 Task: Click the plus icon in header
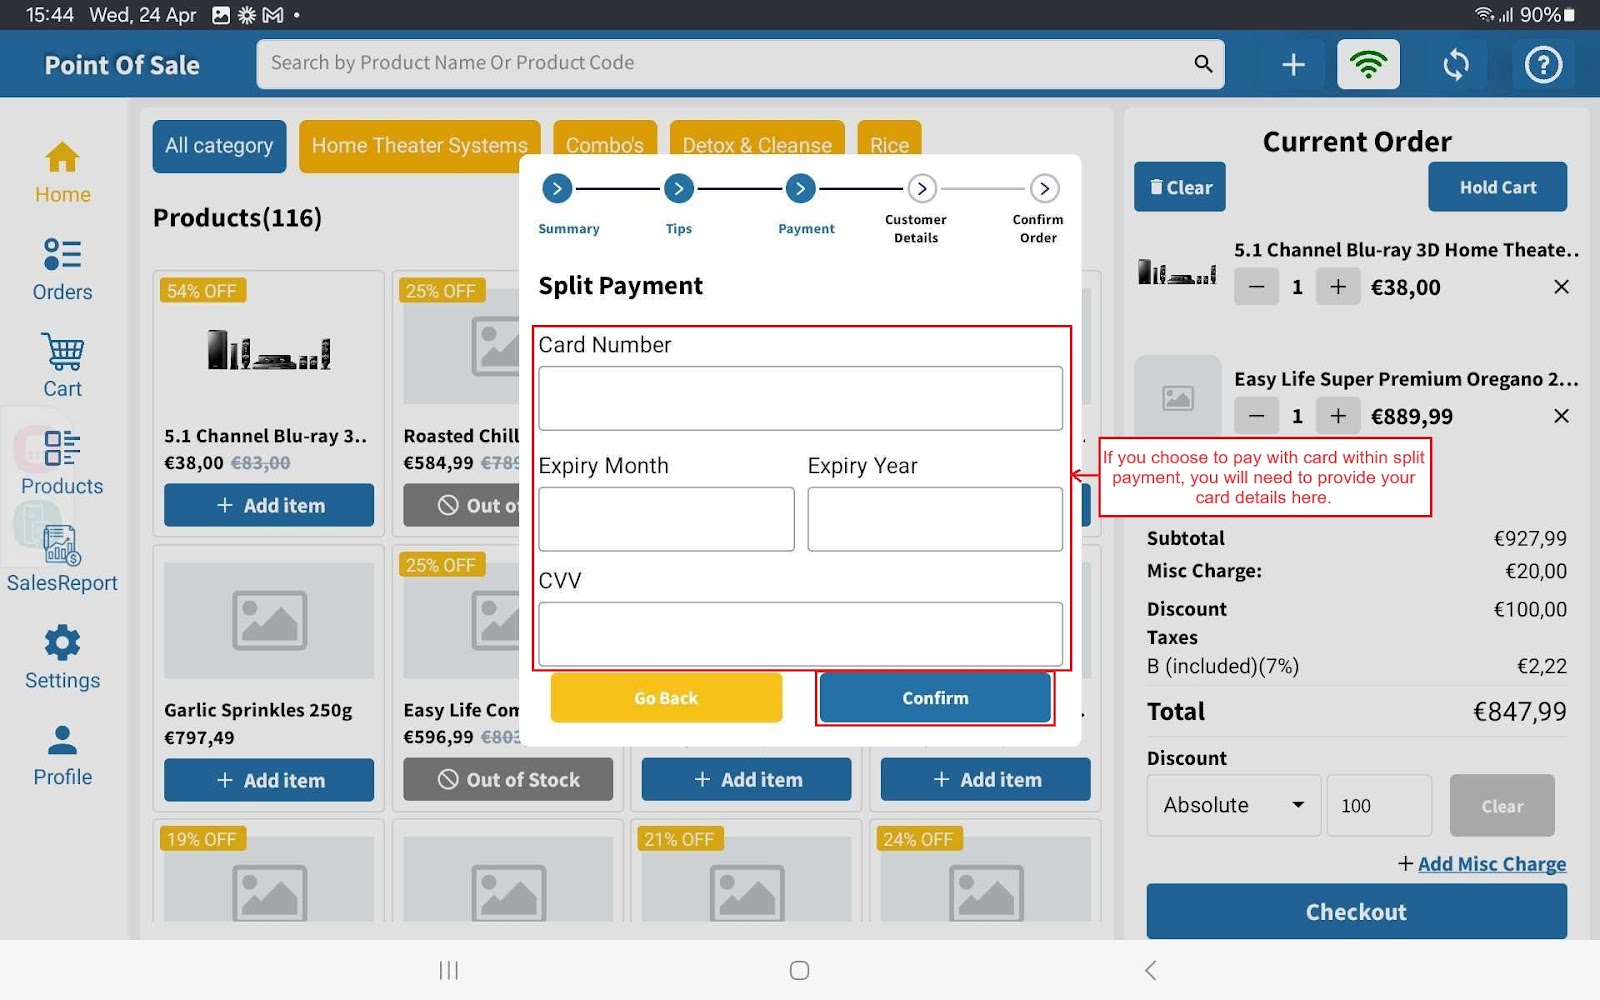tap(1293, 65)
